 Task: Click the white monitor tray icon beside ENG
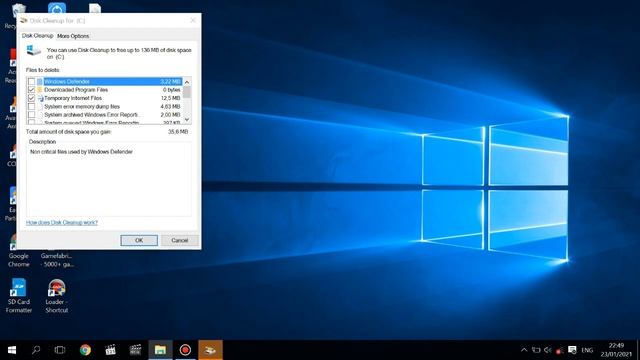click(572, 350)
